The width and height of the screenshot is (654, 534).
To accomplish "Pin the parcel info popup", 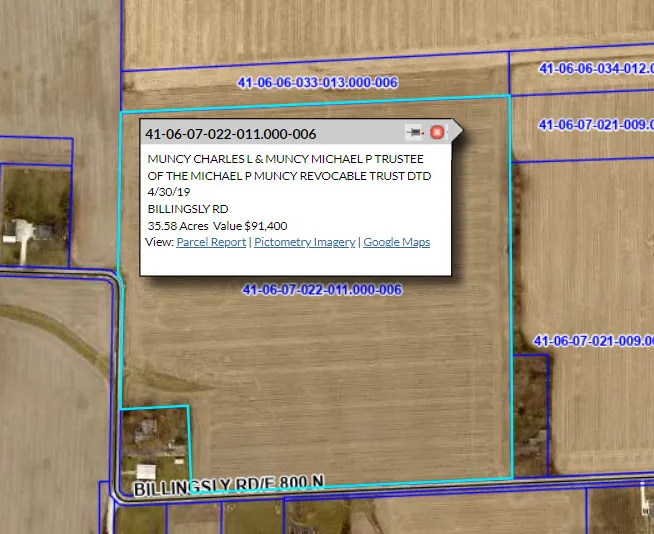I will point(414,133).
